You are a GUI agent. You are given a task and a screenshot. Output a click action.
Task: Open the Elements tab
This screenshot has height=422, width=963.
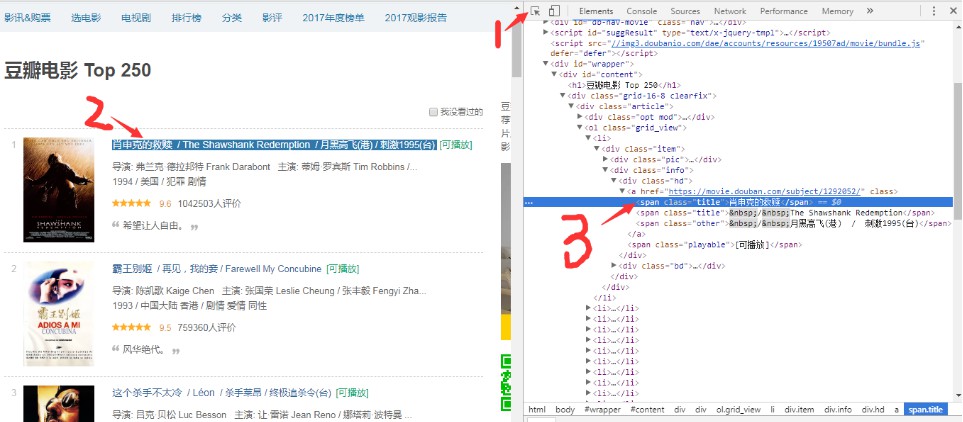pyautogui.click(x=596, y=11)
